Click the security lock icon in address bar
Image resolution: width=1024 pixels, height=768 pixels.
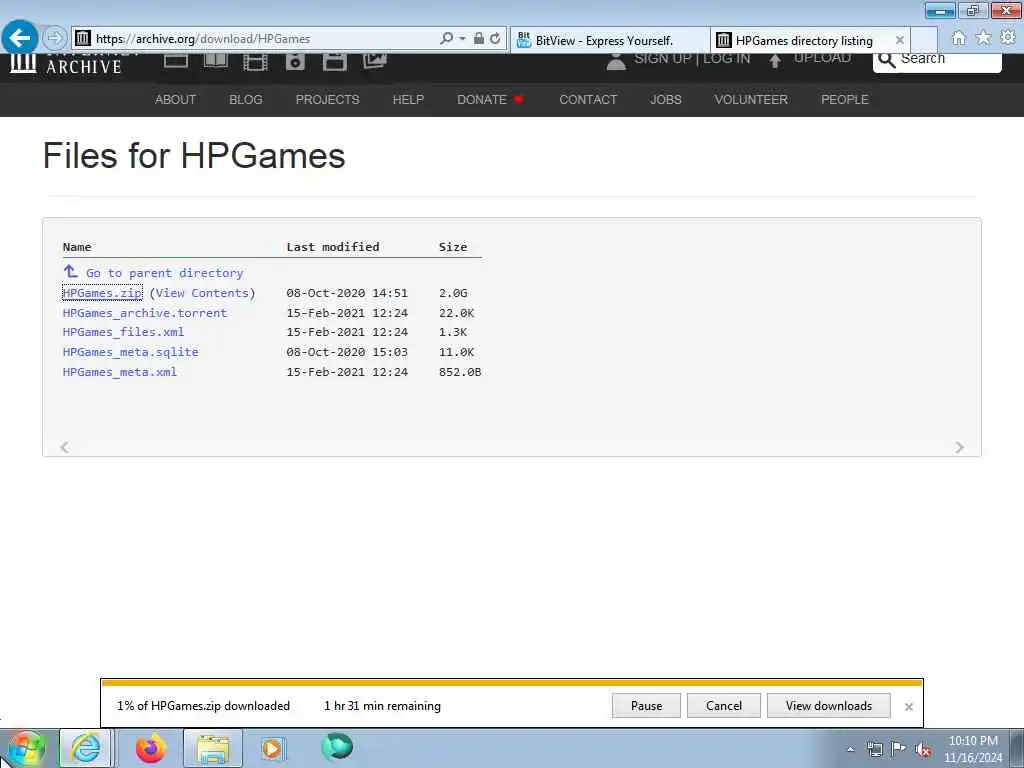pos(479,39)
